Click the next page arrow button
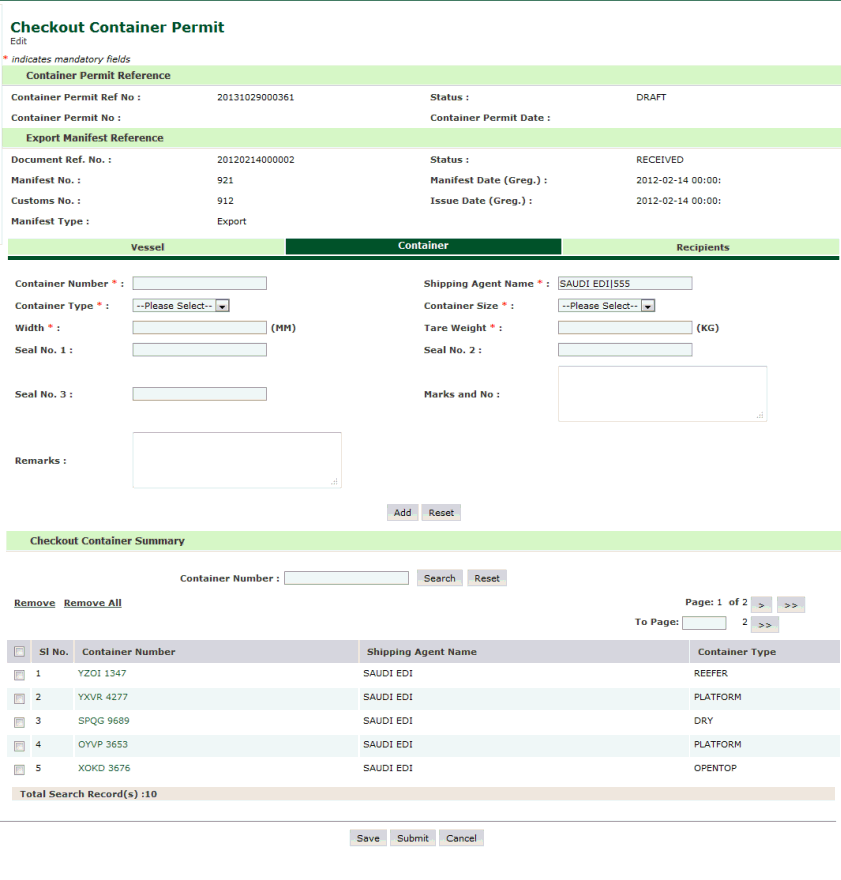841x880 pixels. (761, 605)
